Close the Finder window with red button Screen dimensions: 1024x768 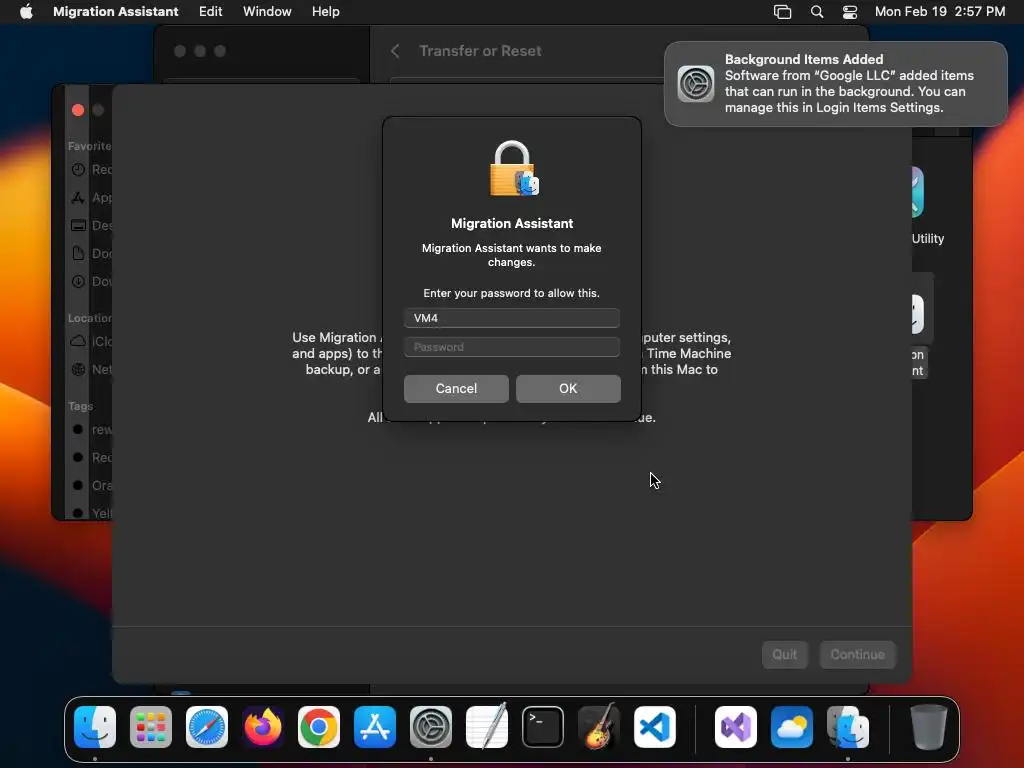click(78, 110)
